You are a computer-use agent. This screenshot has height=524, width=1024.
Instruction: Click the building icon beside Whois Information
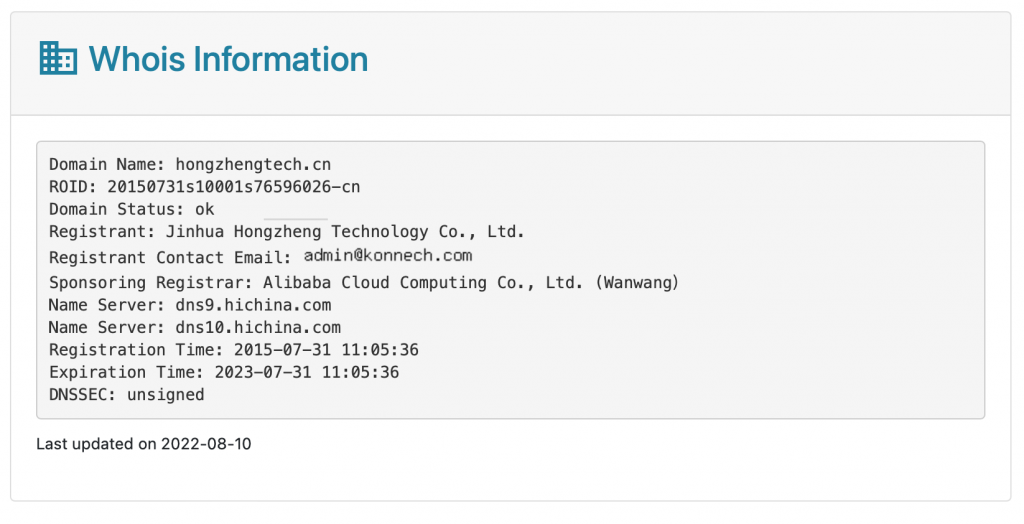coord(58,58)
